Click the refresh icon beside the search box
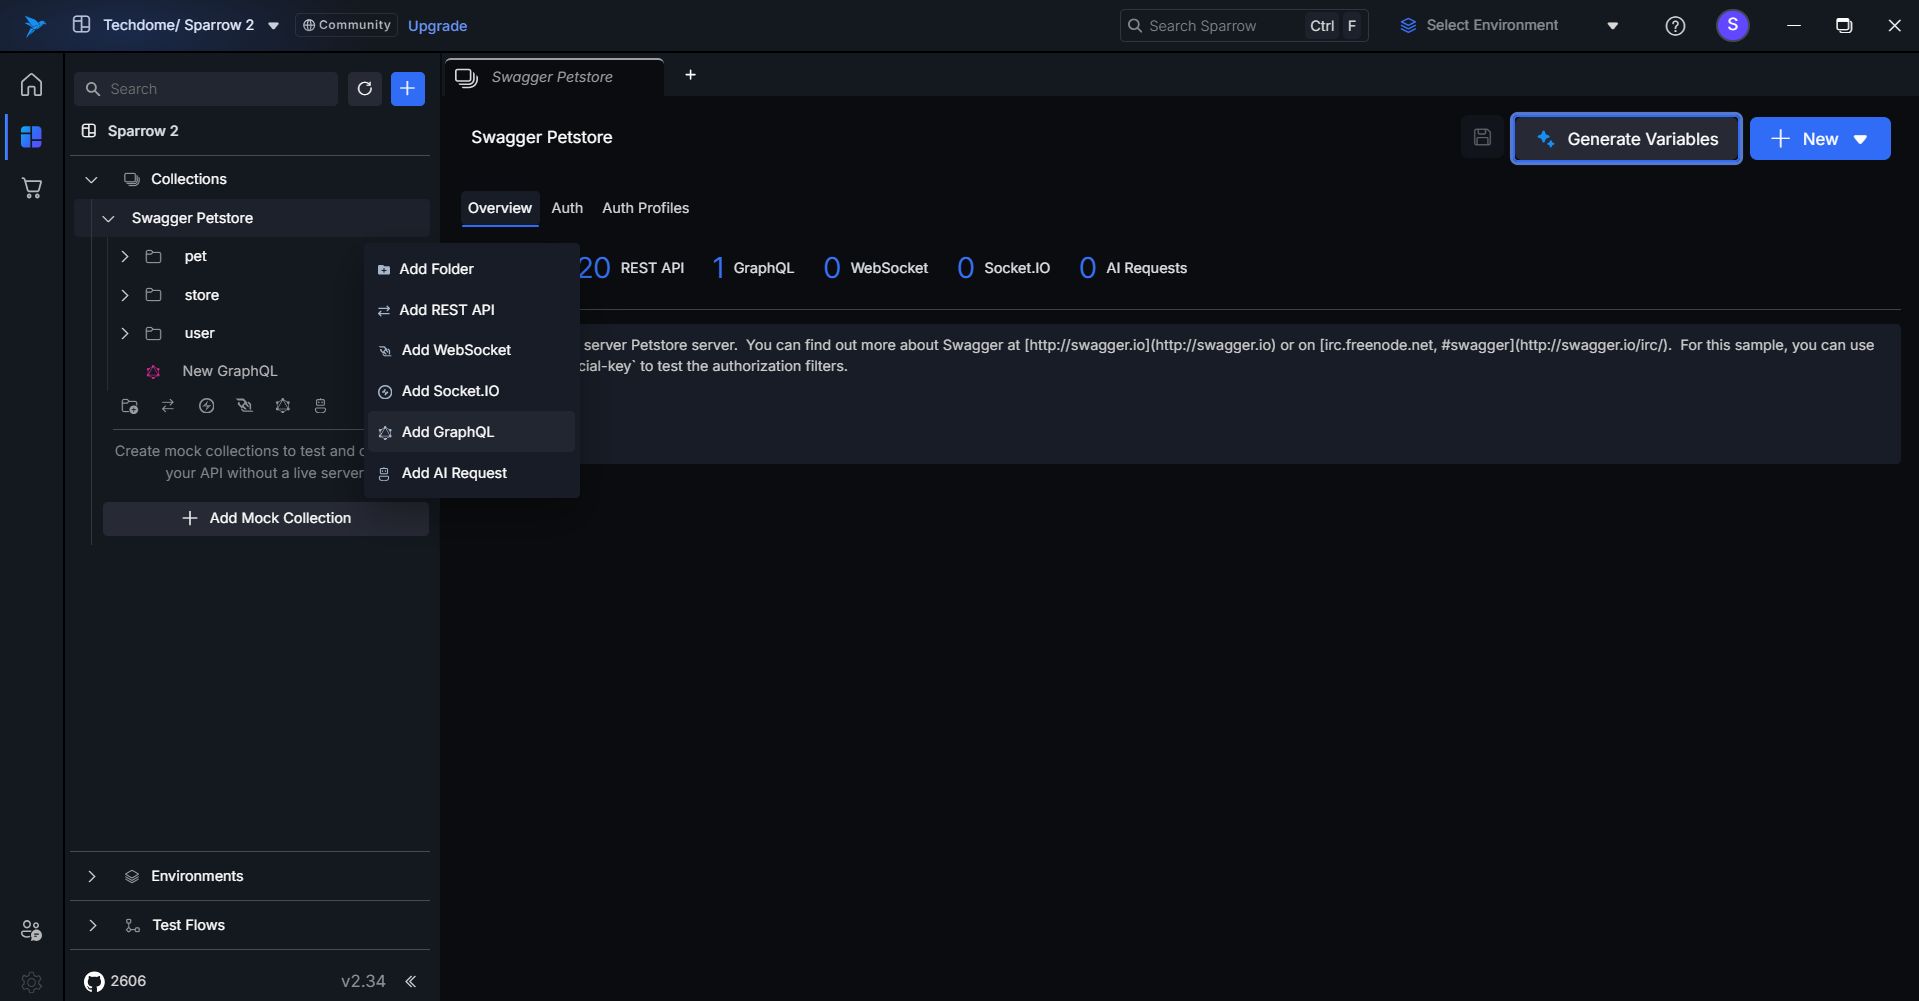The height and width of the screenshot is (1001, 1919). point(365,89)
